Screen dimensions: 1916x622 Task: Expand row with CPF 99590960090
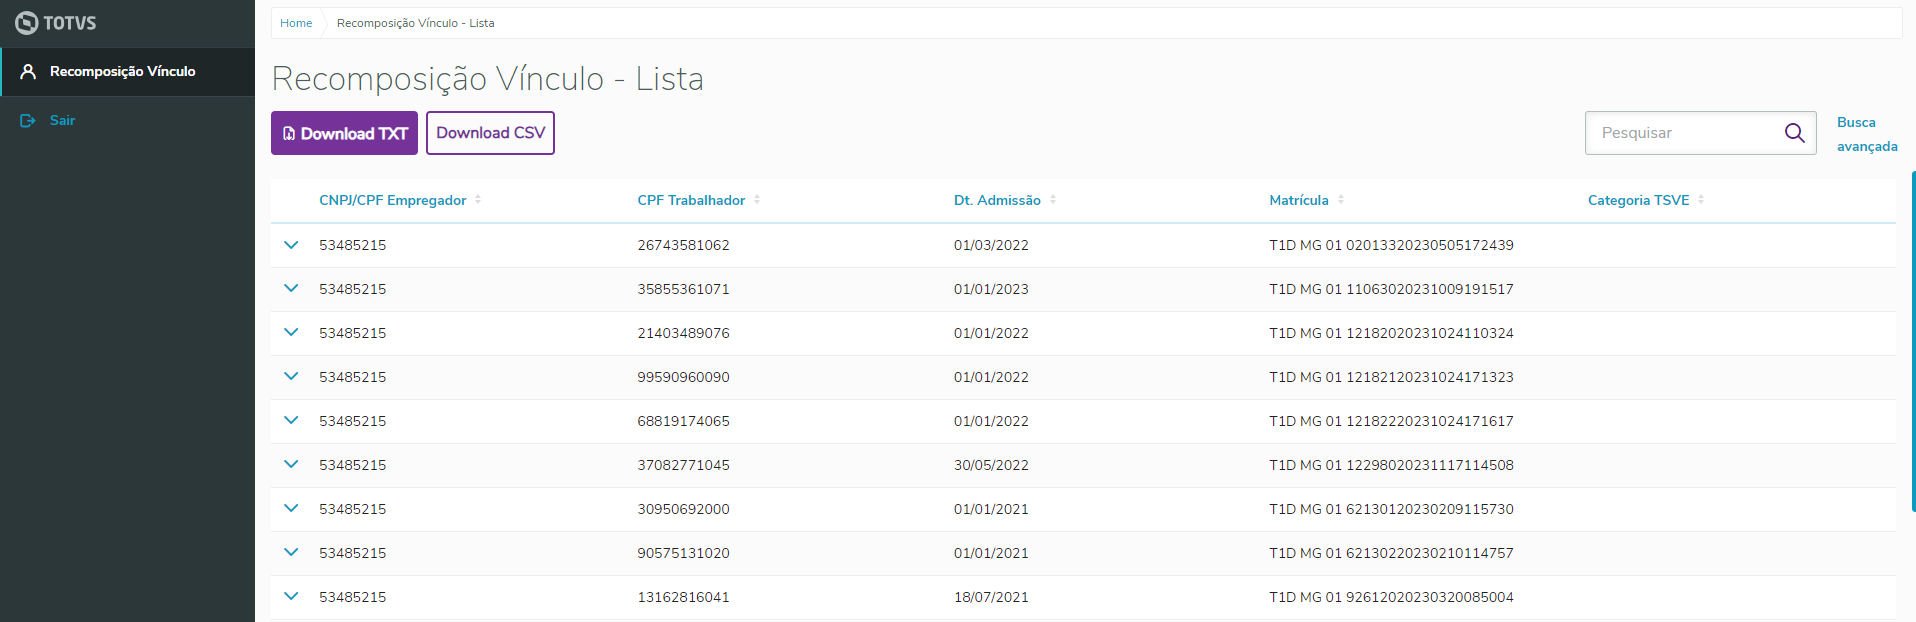[x=291, y=377]
